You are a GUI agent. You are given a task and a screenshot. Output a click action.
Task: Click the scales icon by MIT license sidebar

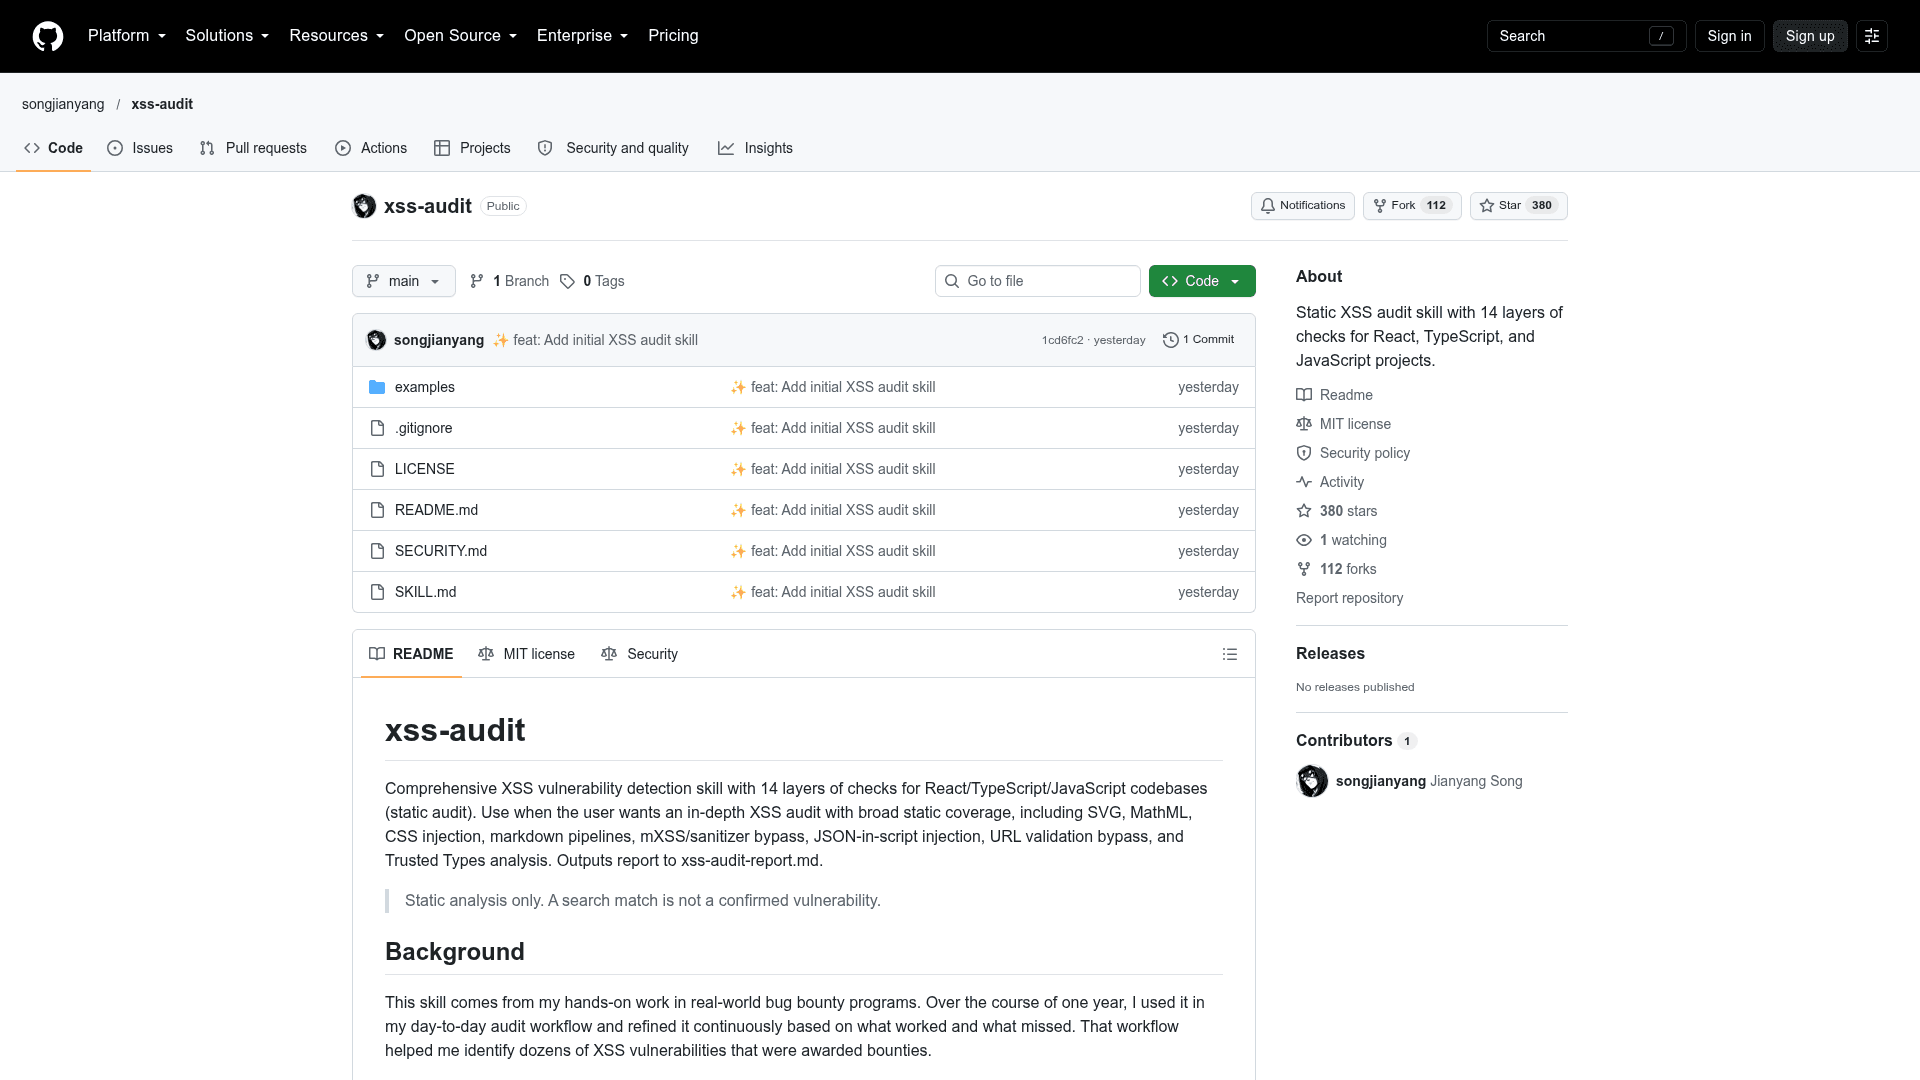(1304, 424)
